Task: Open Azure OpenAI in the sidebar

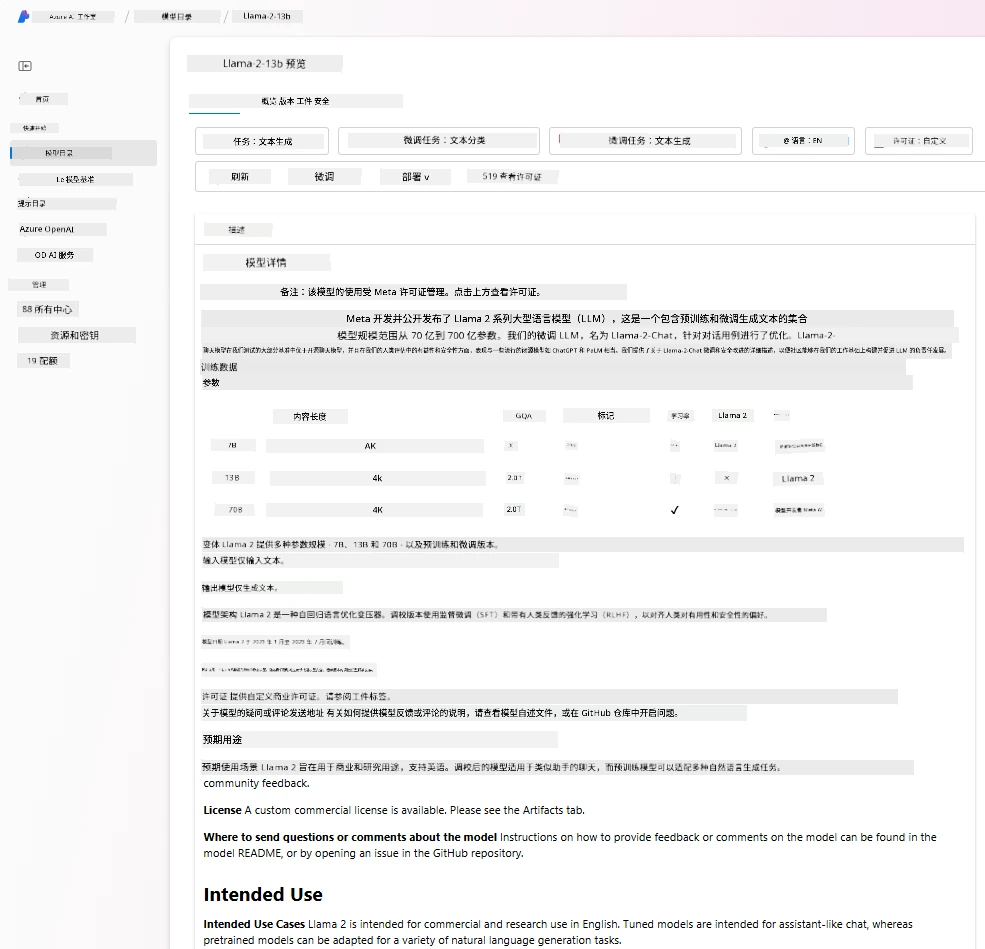Action: [46, 229]
